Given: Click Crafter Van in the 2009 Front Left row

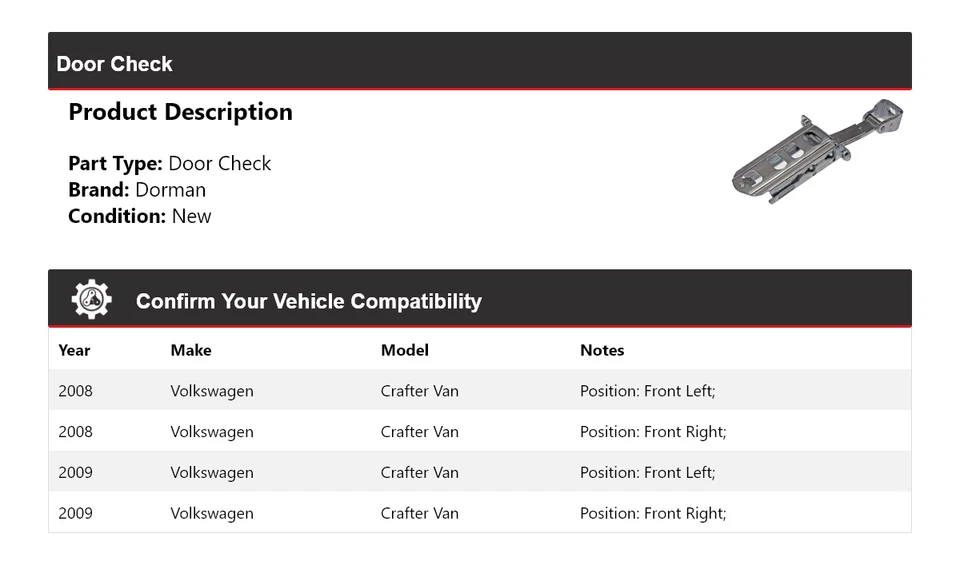Looking at the screenshot, I should point(420,472).
